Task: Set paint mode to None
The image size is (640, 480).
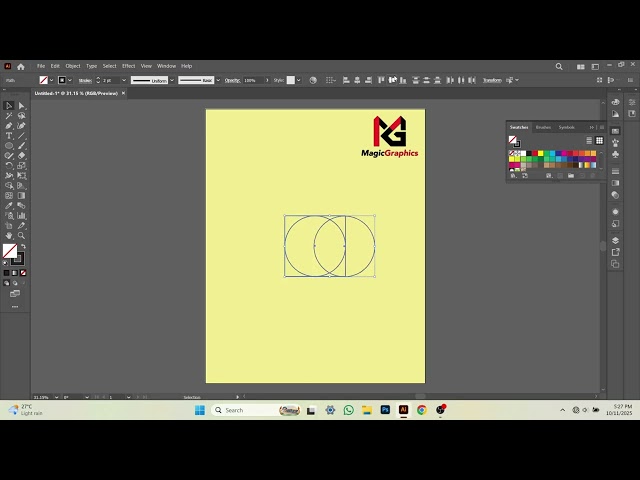Action: coord(23,273)
